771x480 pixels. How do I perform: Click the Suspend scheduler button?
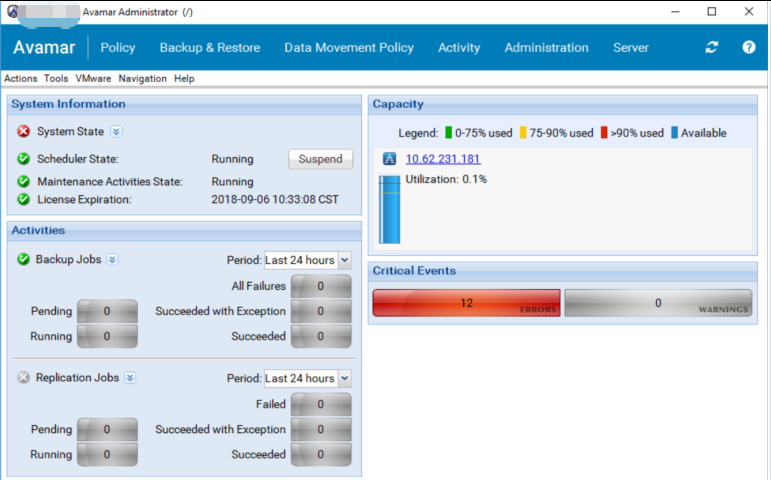[x=321, y=159]
